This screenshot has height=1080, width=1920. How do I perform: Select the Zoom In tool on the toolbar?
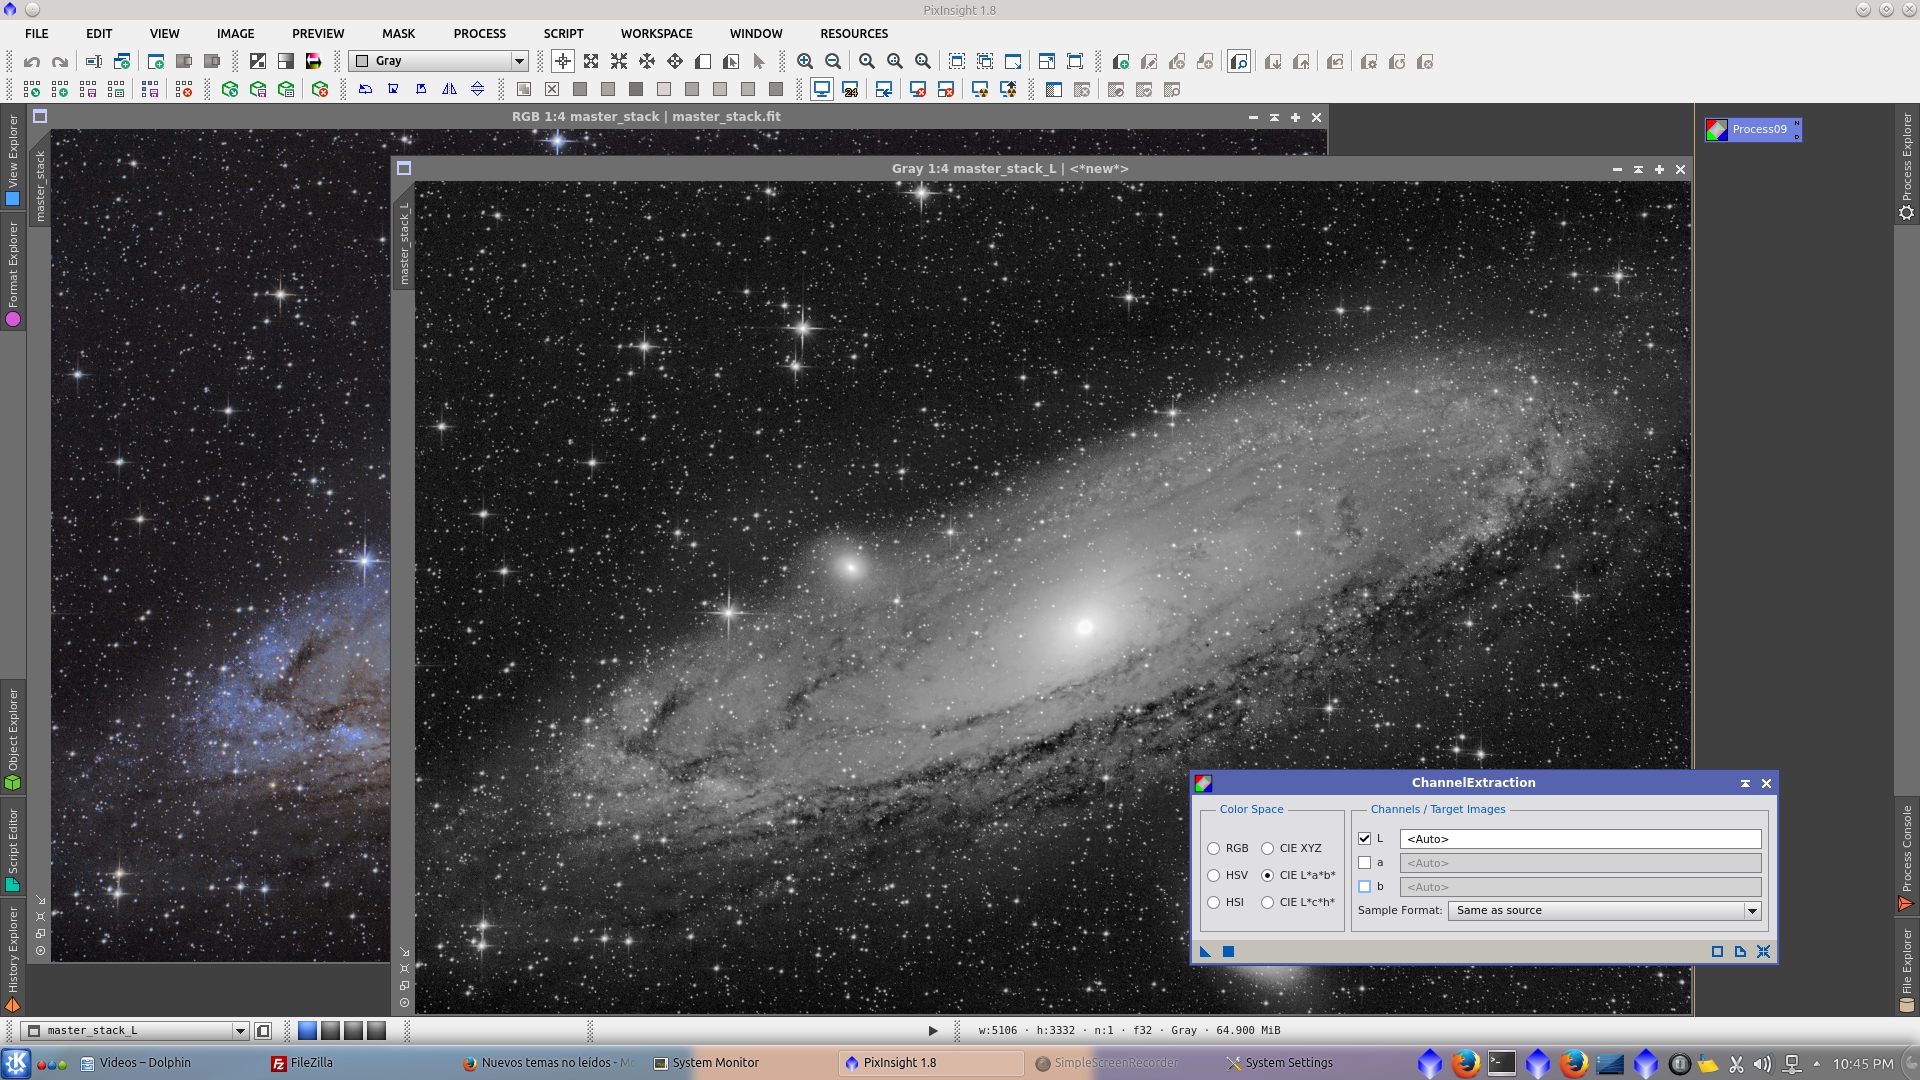805,61
